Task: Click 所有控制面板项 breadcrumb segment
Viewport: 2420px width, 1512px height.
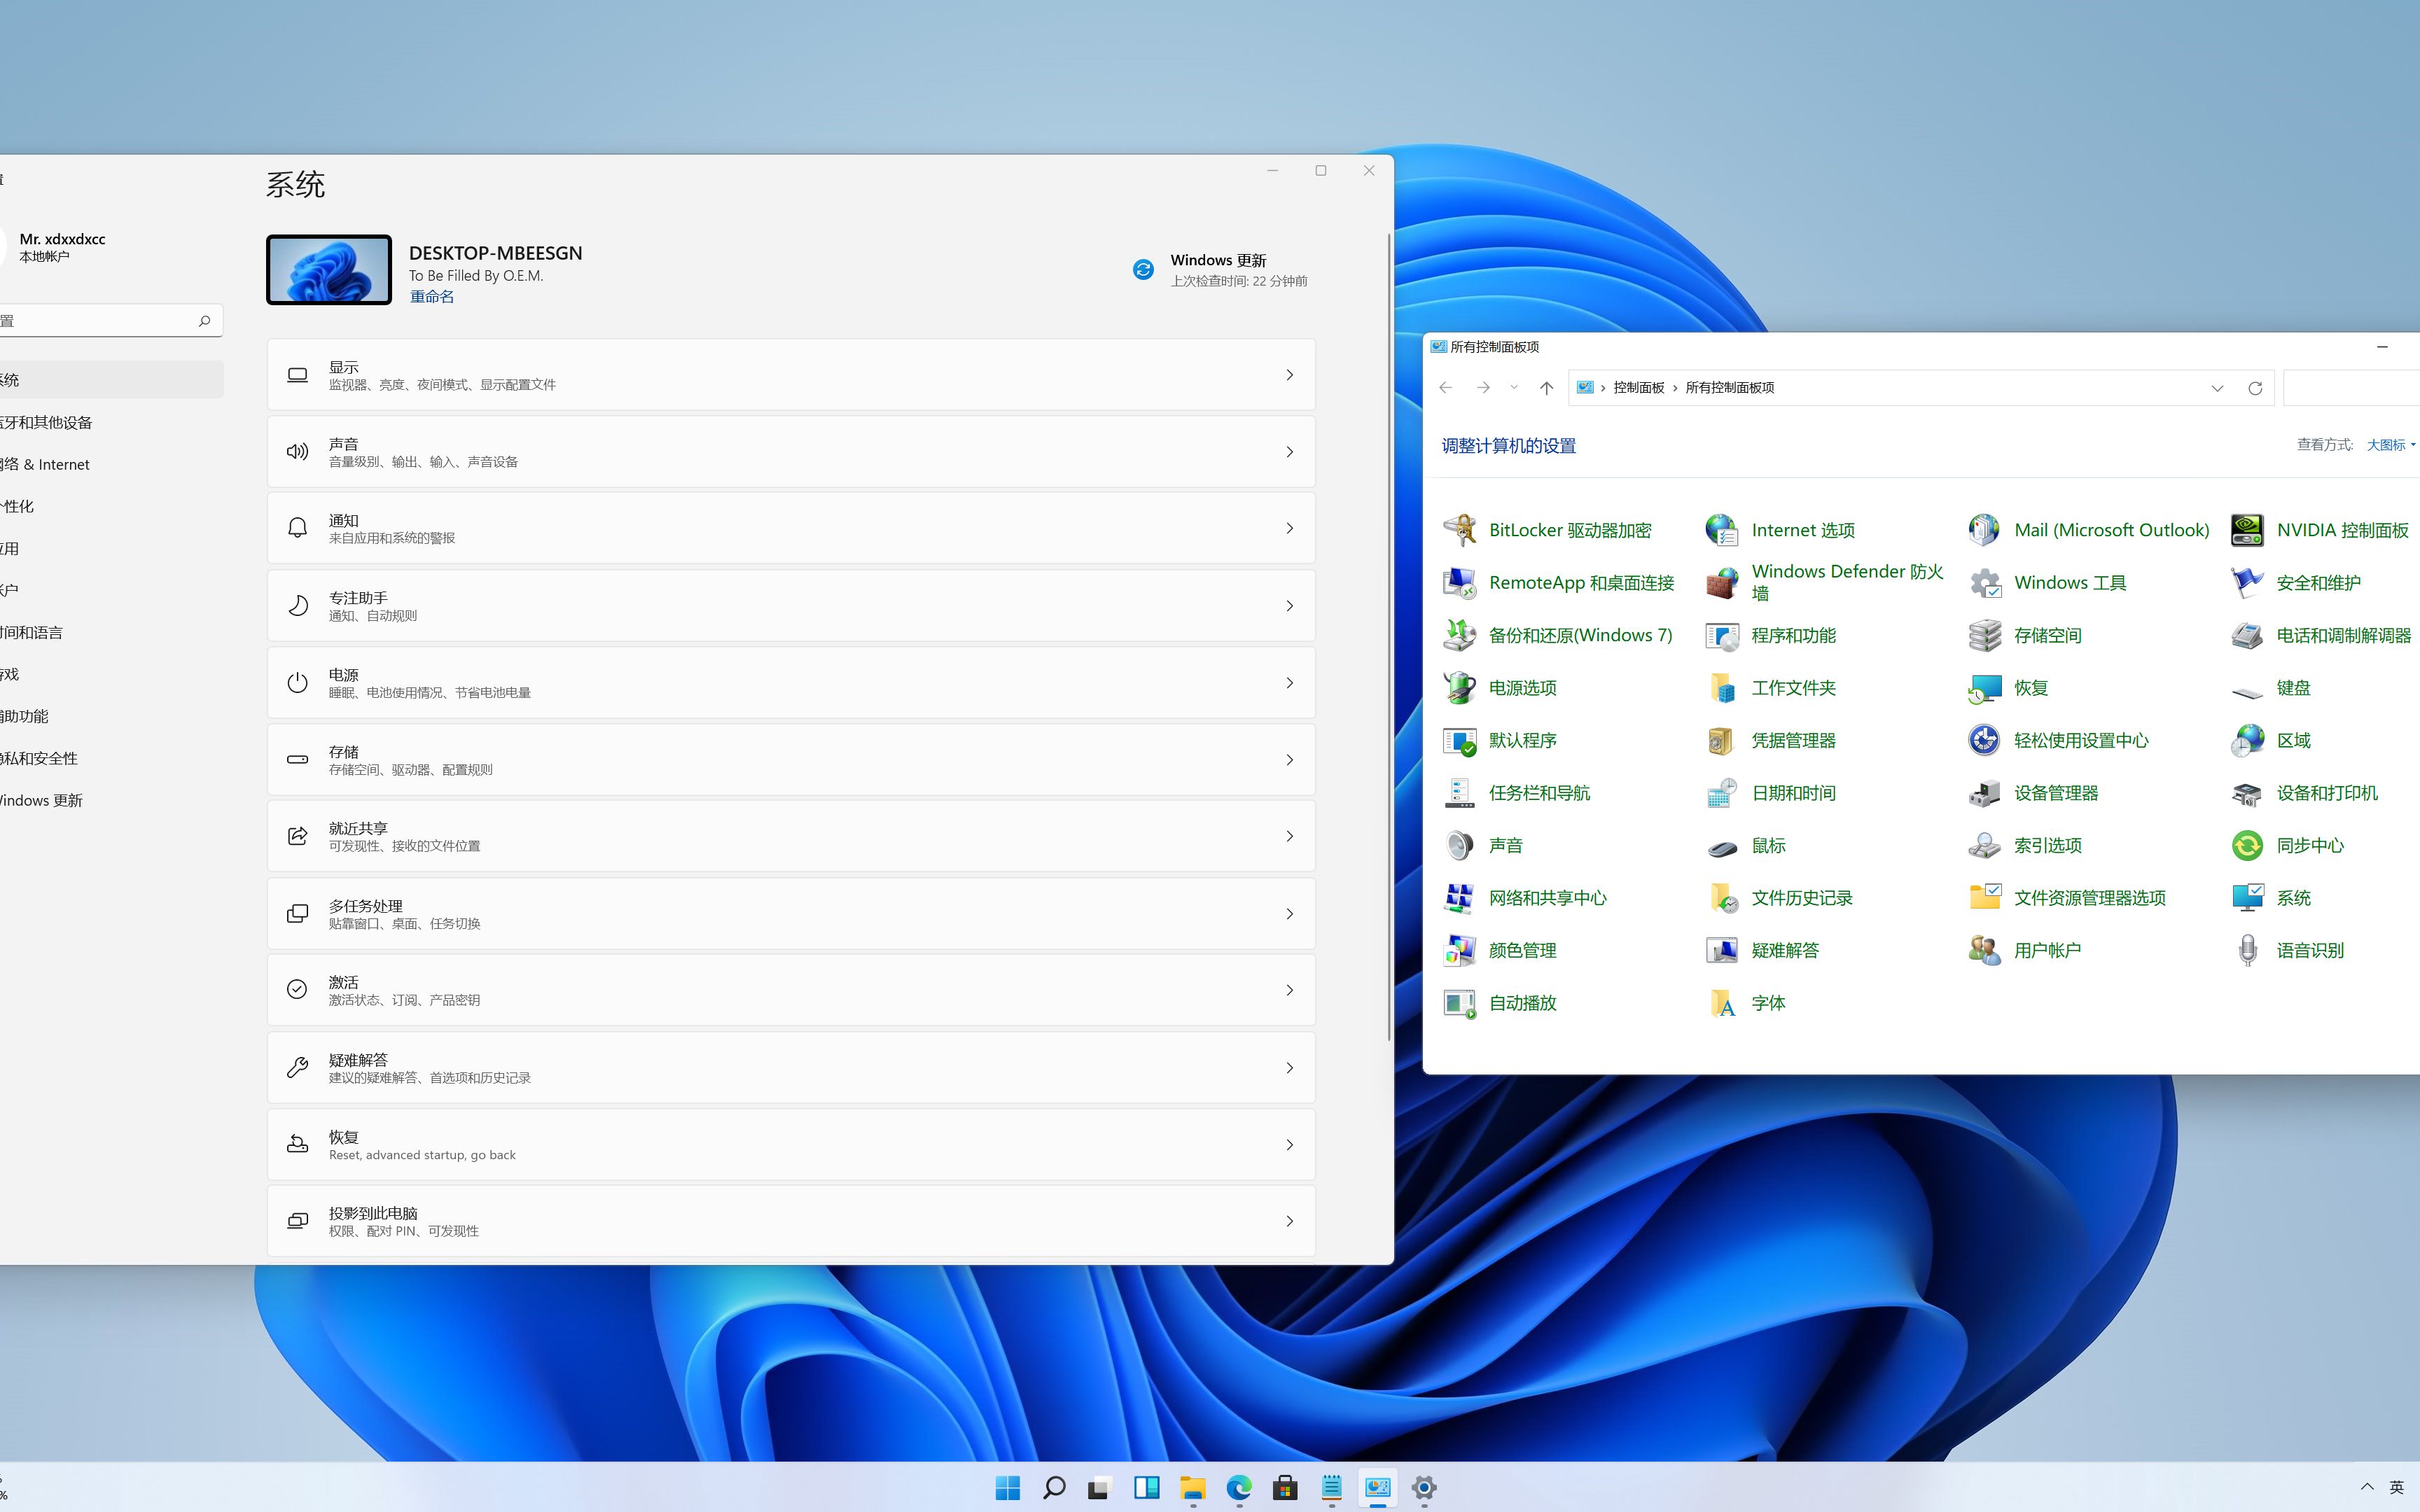Action: [x=1730, y=388]
